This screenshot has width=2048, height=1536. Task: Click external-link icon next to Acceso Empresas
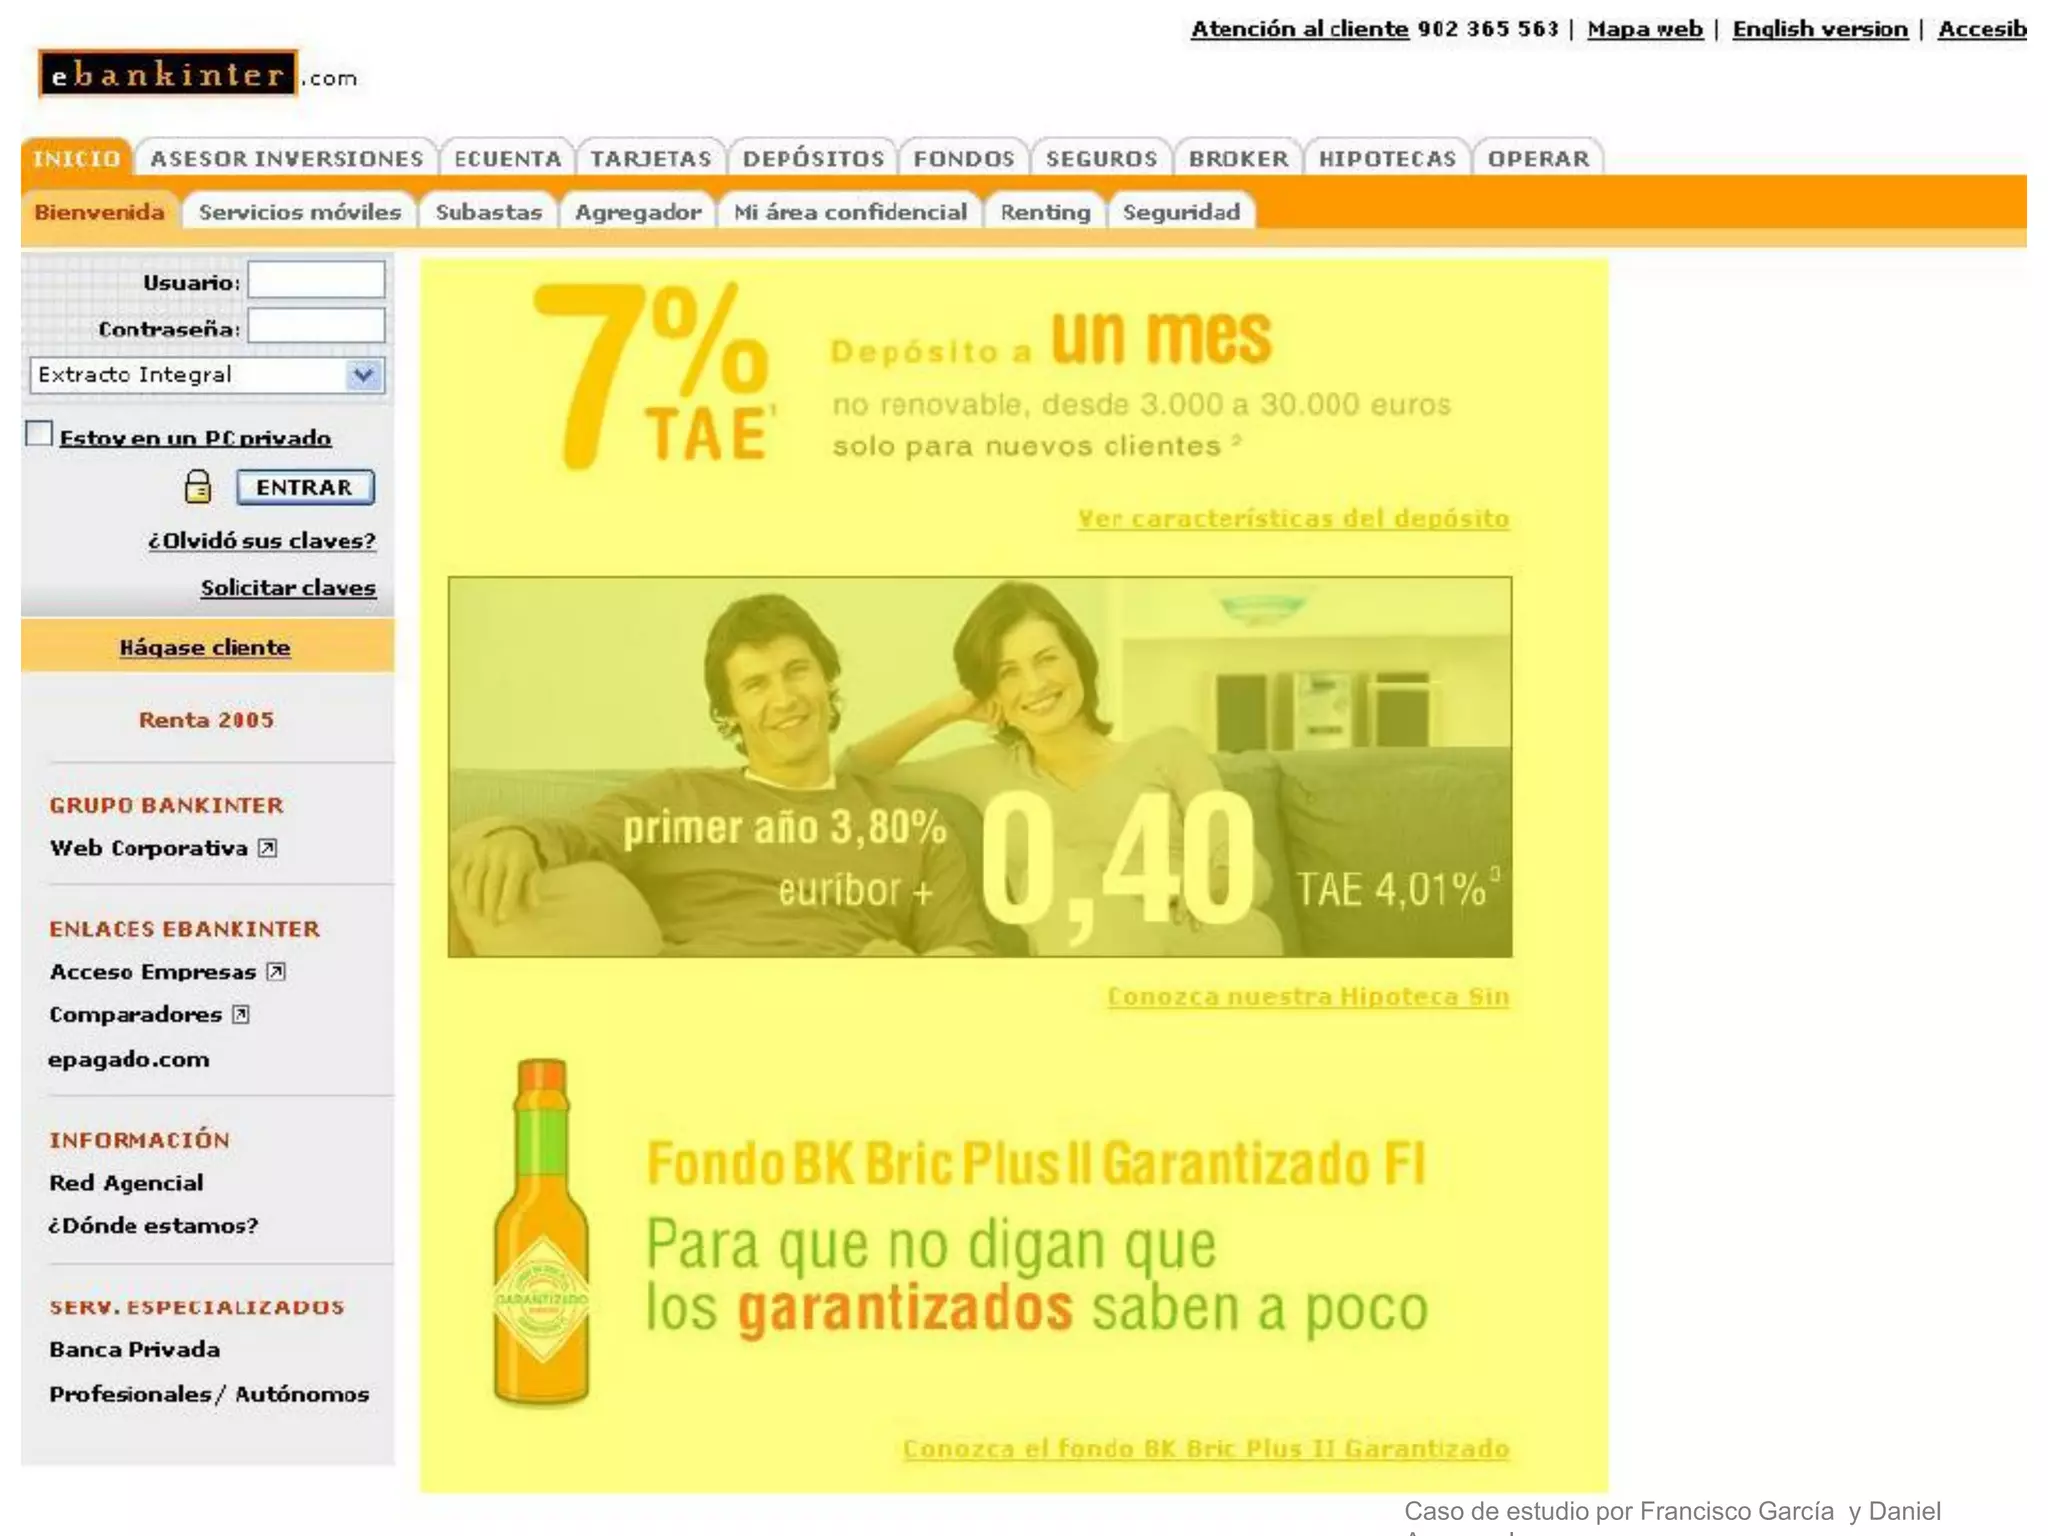point(276,971)
